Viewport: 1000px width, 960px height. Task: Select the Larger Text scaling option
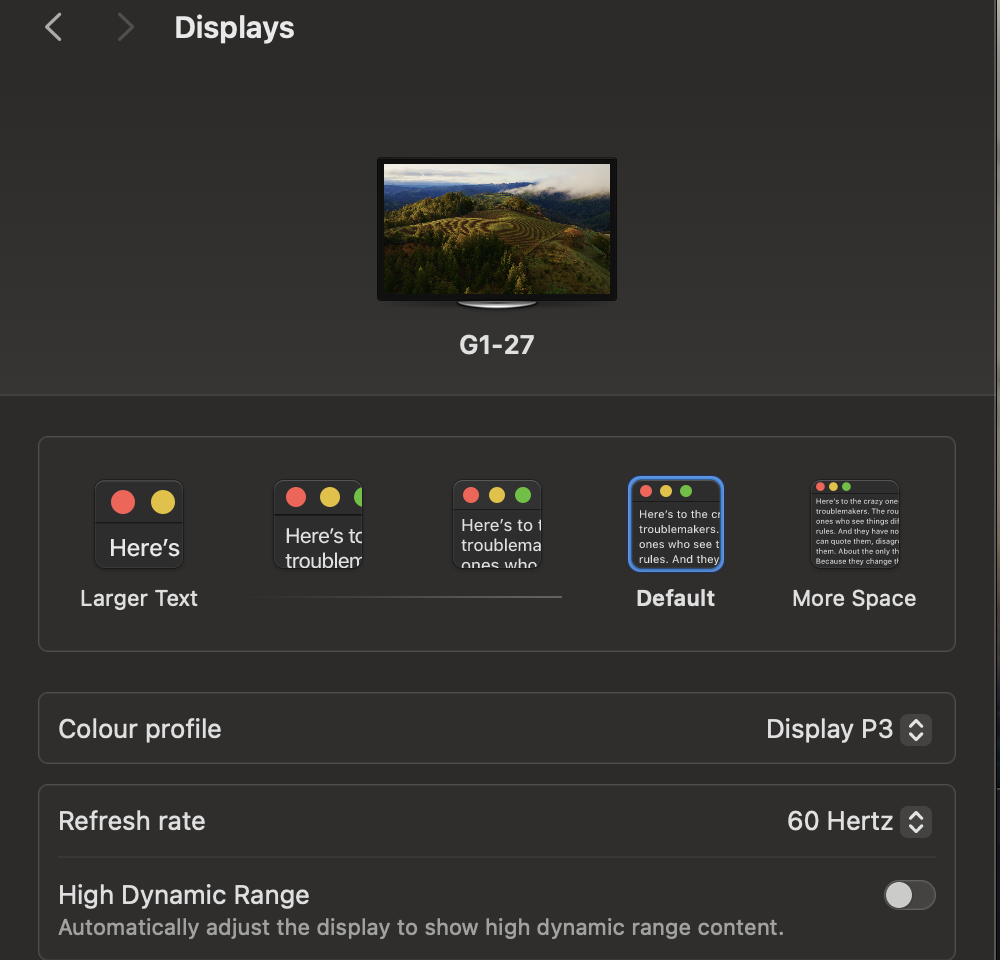coord(138,523)
